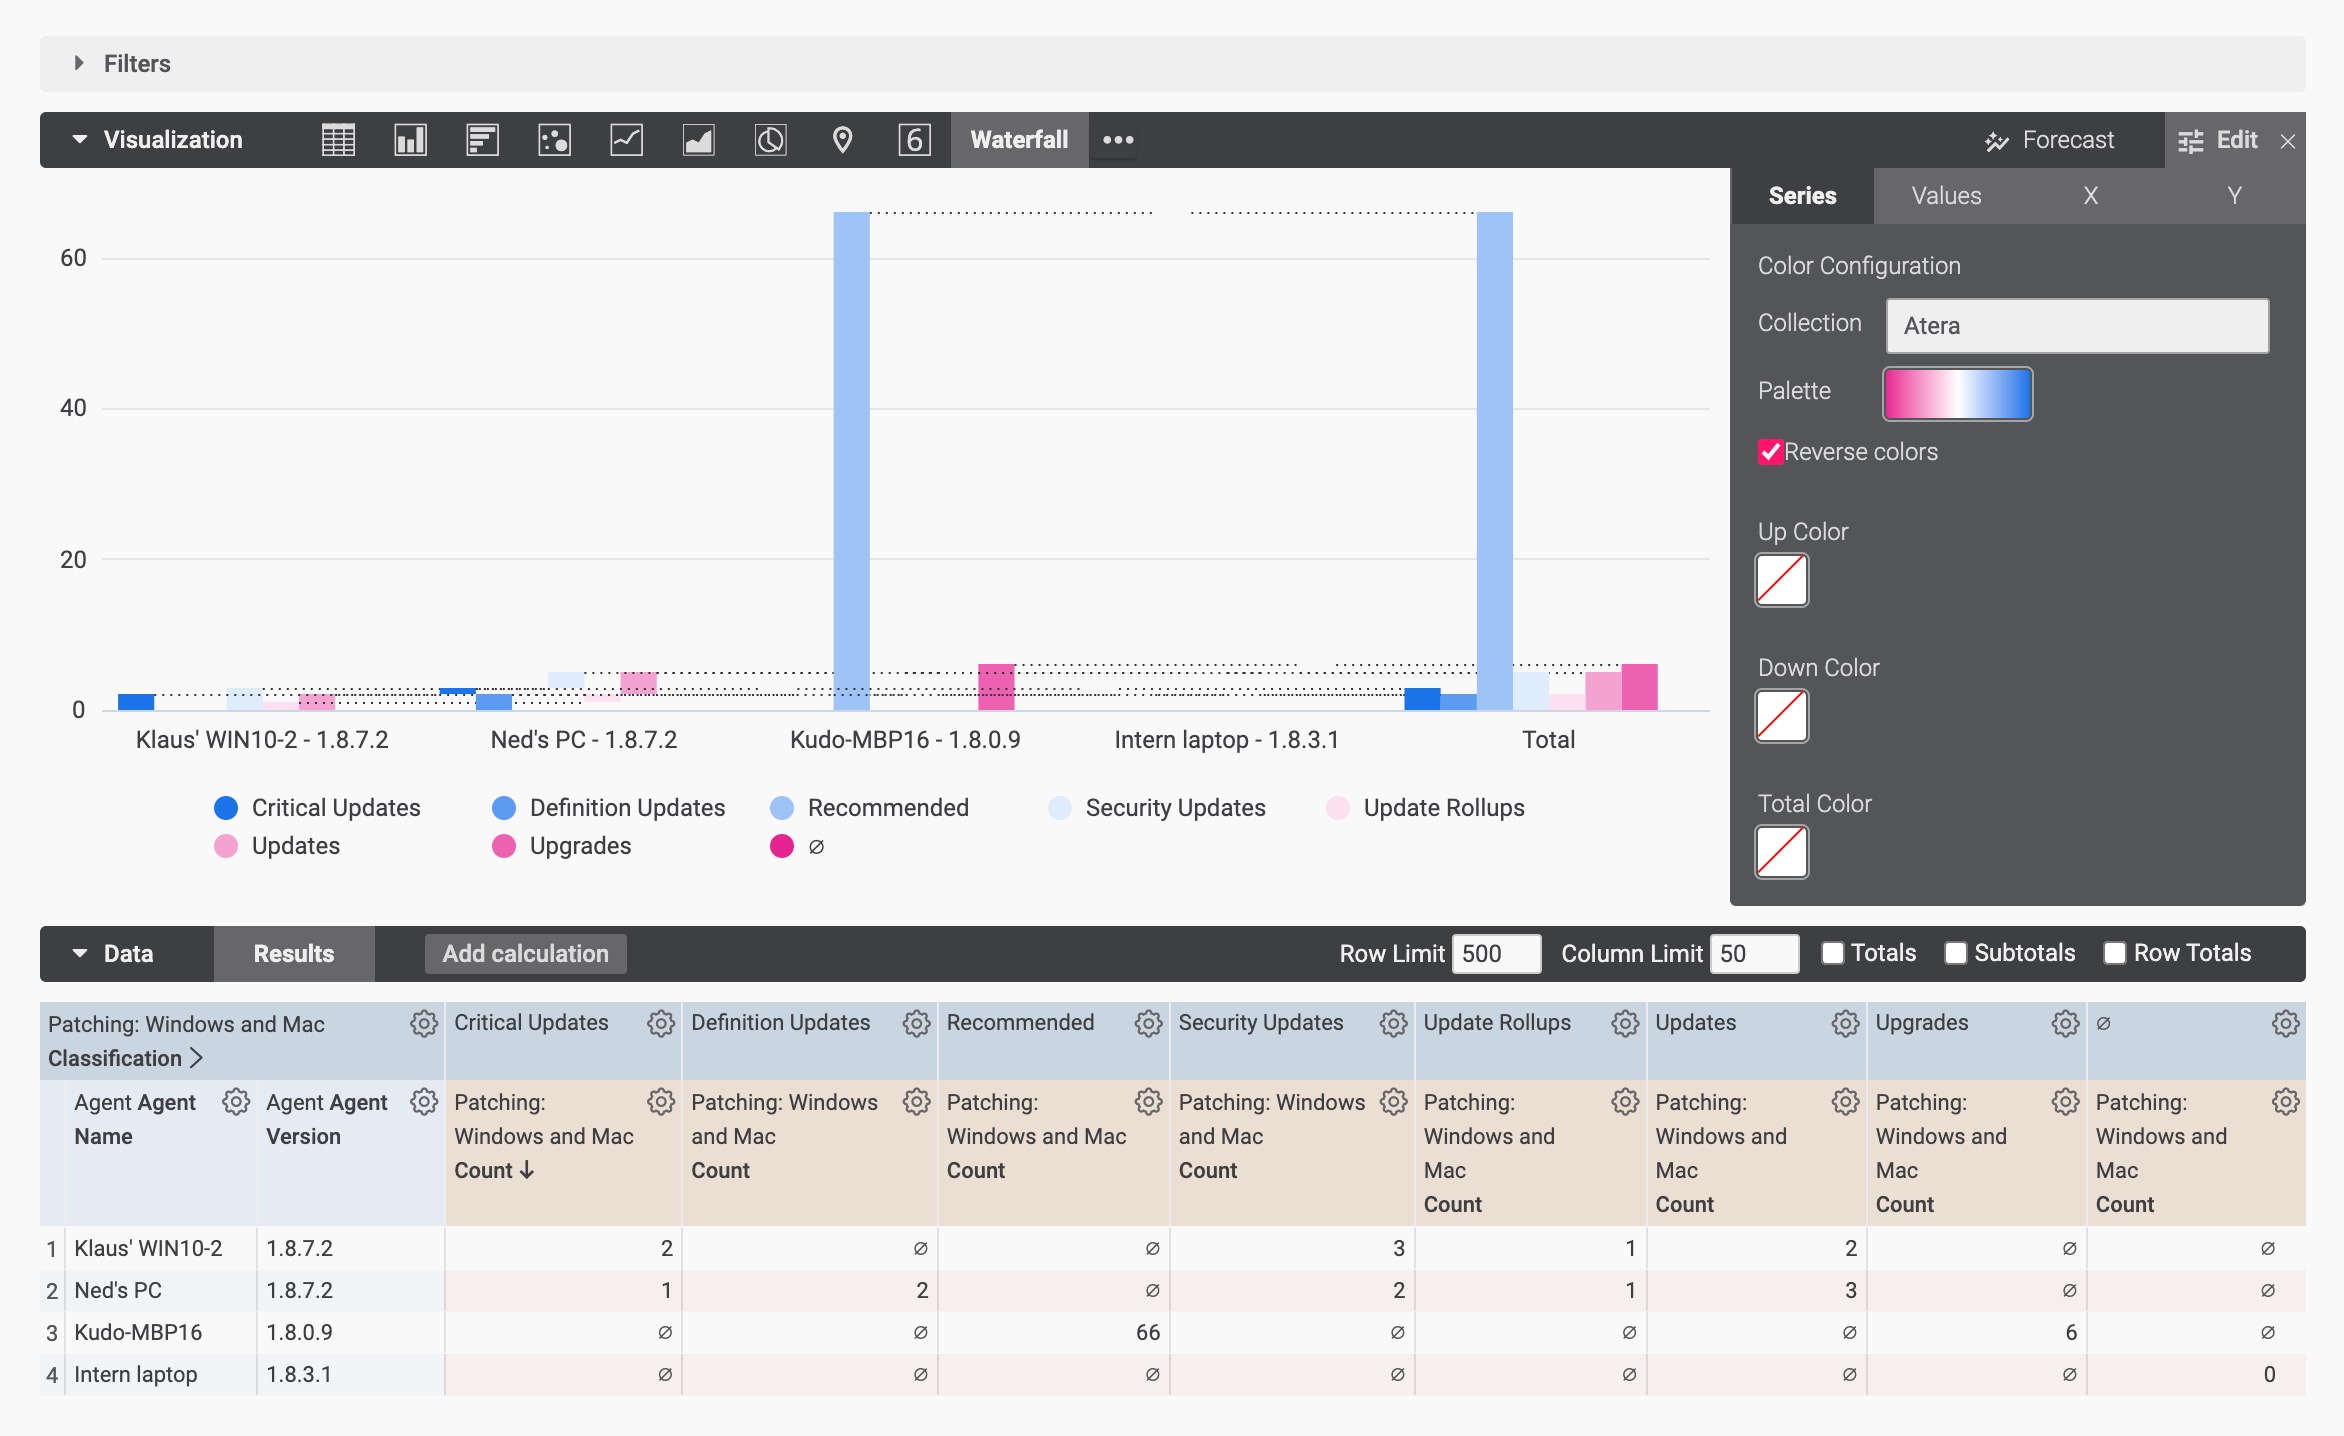This screenshot has height=1436, width=2344.
Task: Open more visualization types ellipsis
Action: click(x=1118, y=140)
